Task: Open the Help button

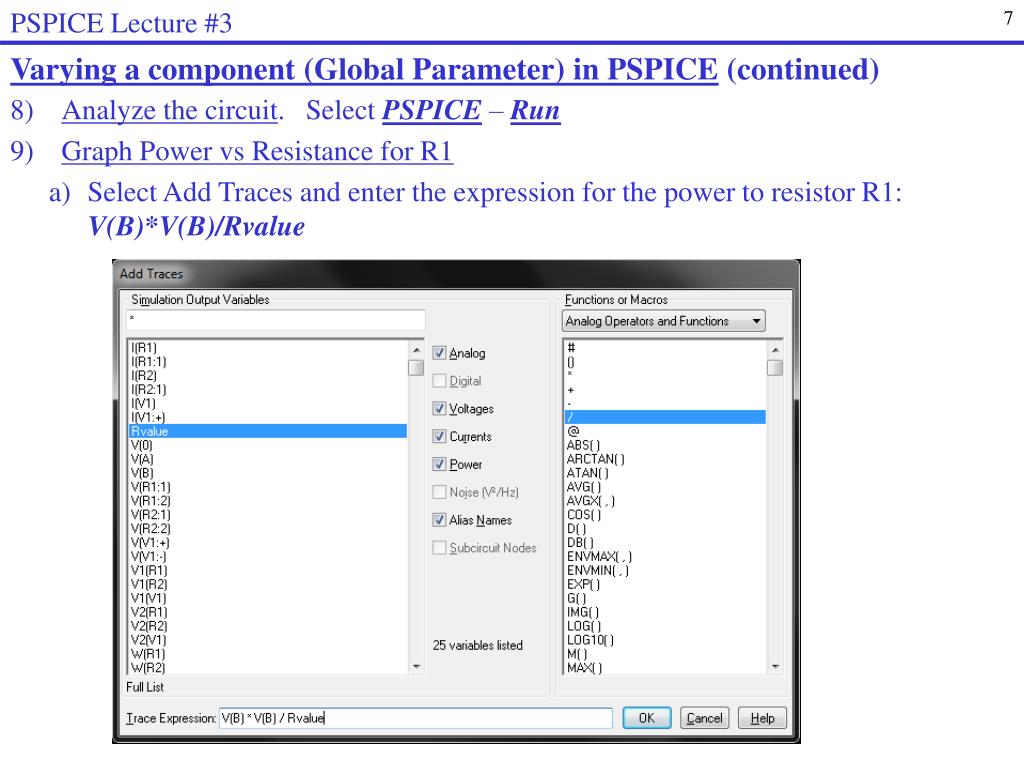Action: (x=762, y=718)
